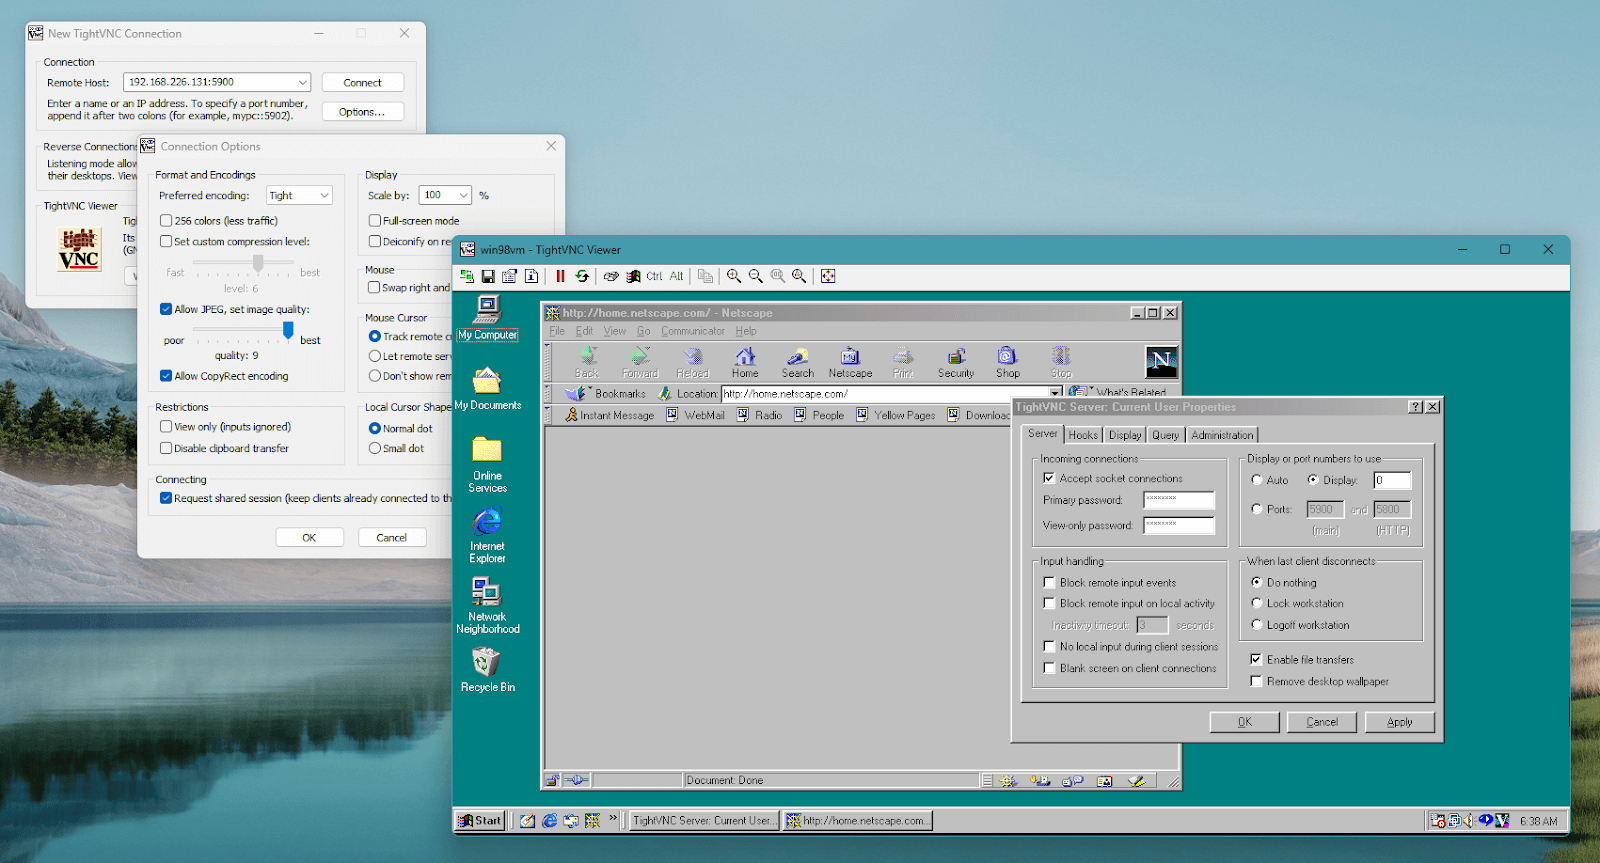Click the connection info icon
The image size is (1600, 863).
point(531,276)
